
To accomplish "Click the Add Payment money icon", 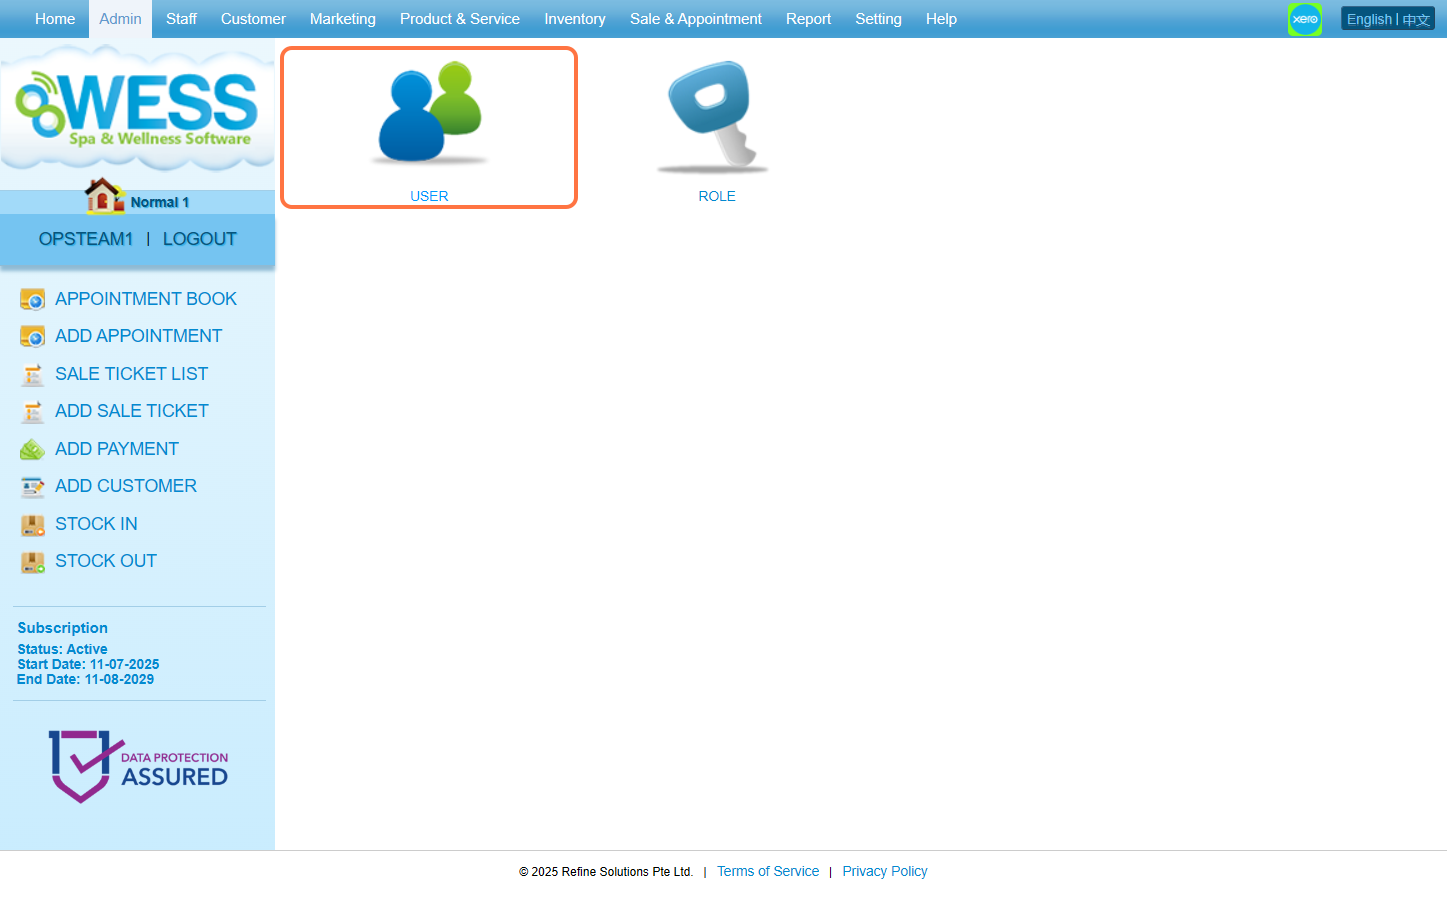I will point(33,450).
